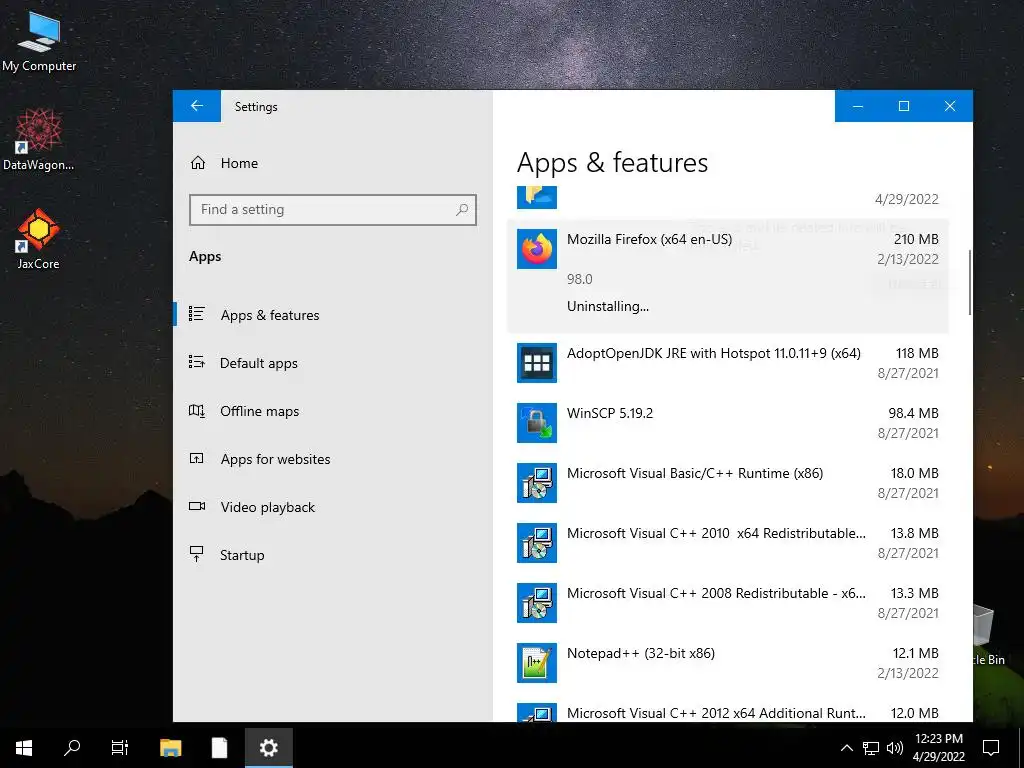Click the Apps for websites icon
Image resolution: width=1024 pixels, height=768 pixels.
[197, 458]
